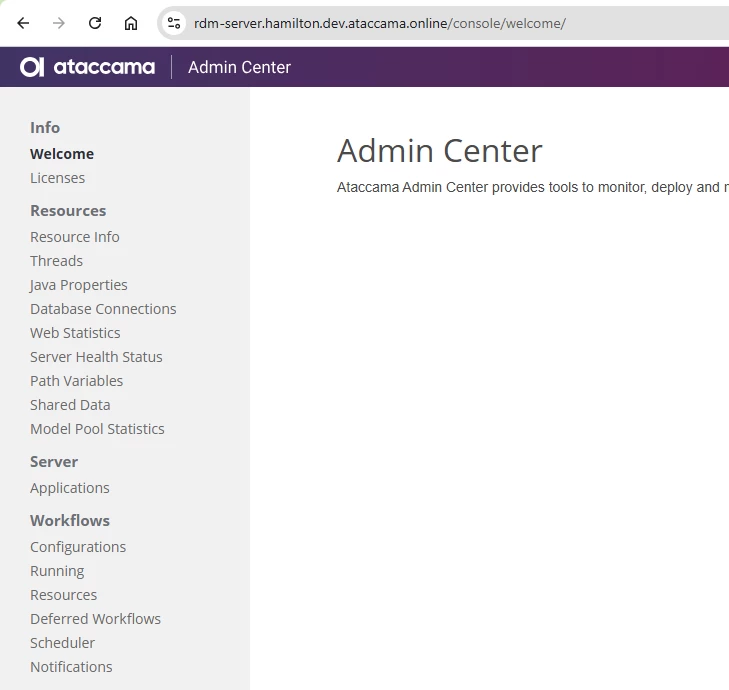
Task: Open Resources under Workflows
Action: (64, 595)
